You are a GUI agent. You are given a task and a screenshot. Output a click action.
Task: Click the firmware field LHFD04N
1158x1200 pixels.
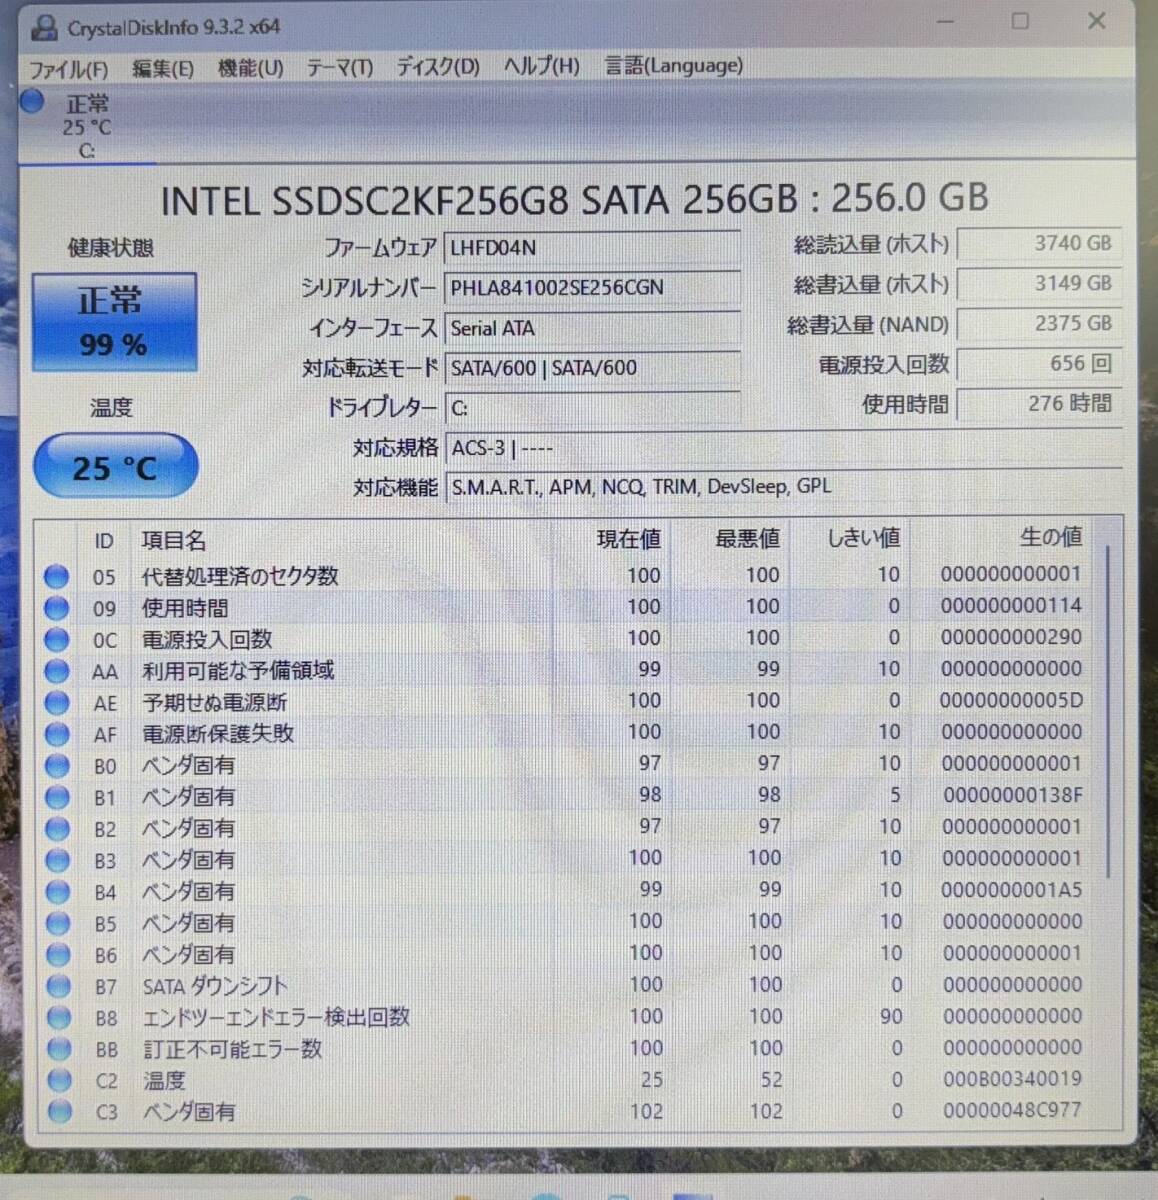click(x=592, y=247)
